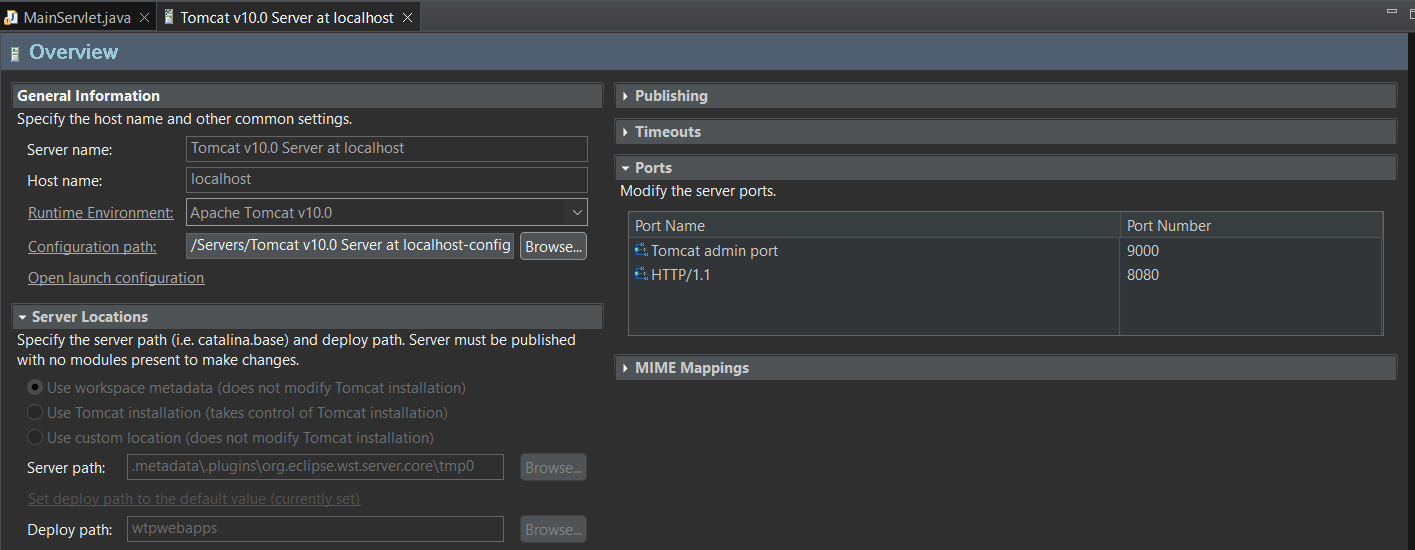Screen dimensions: 1415x550
Task: Click the Port Name column header
Action: click(x=874, y=226)
